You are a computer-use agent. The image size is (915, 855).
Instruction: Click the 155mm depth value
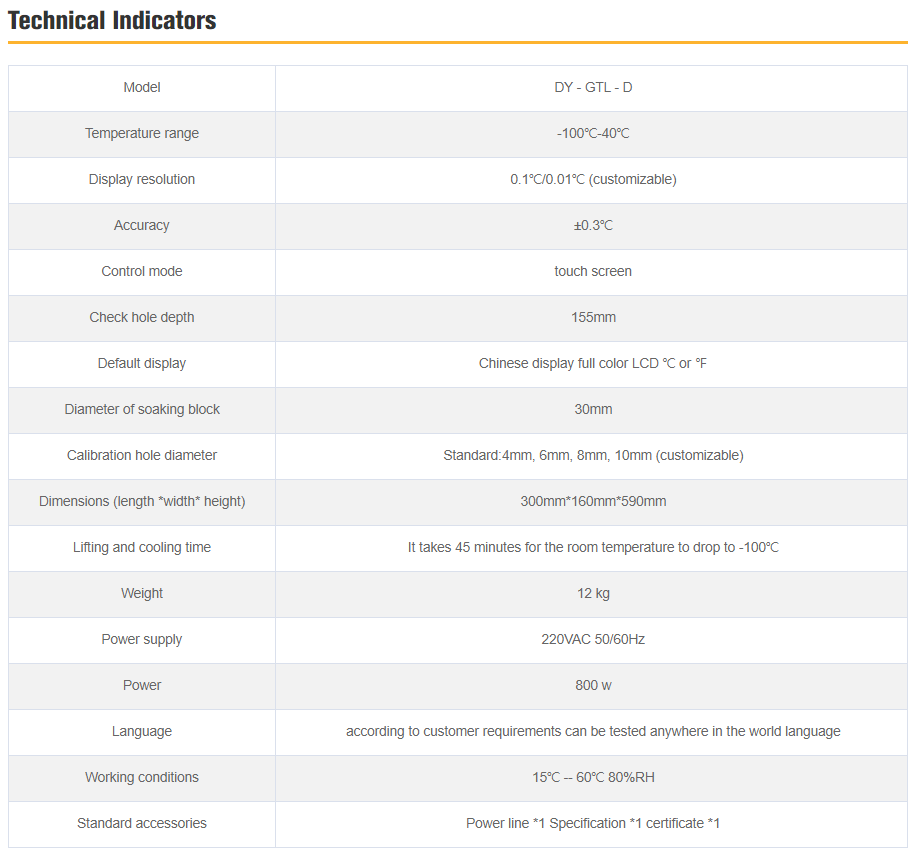coord(593,318)
